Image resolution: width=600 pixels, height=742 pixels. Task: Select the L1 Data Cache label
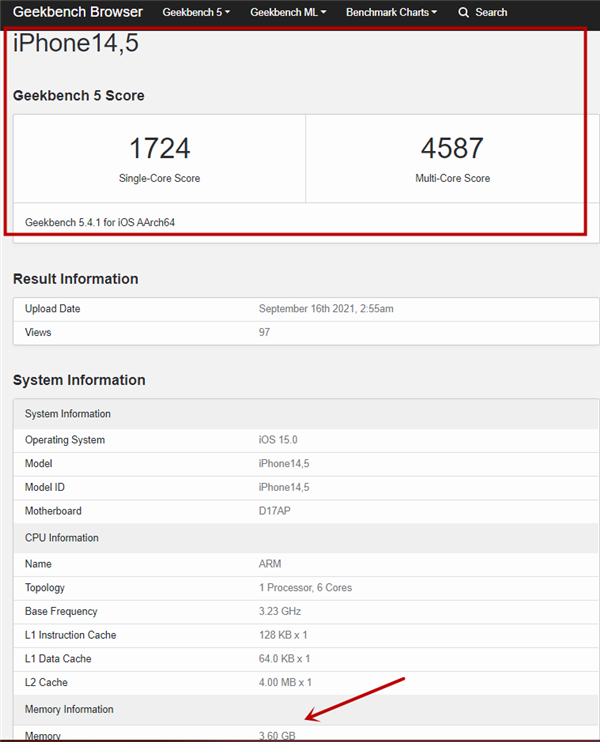[x=58, y=659]
